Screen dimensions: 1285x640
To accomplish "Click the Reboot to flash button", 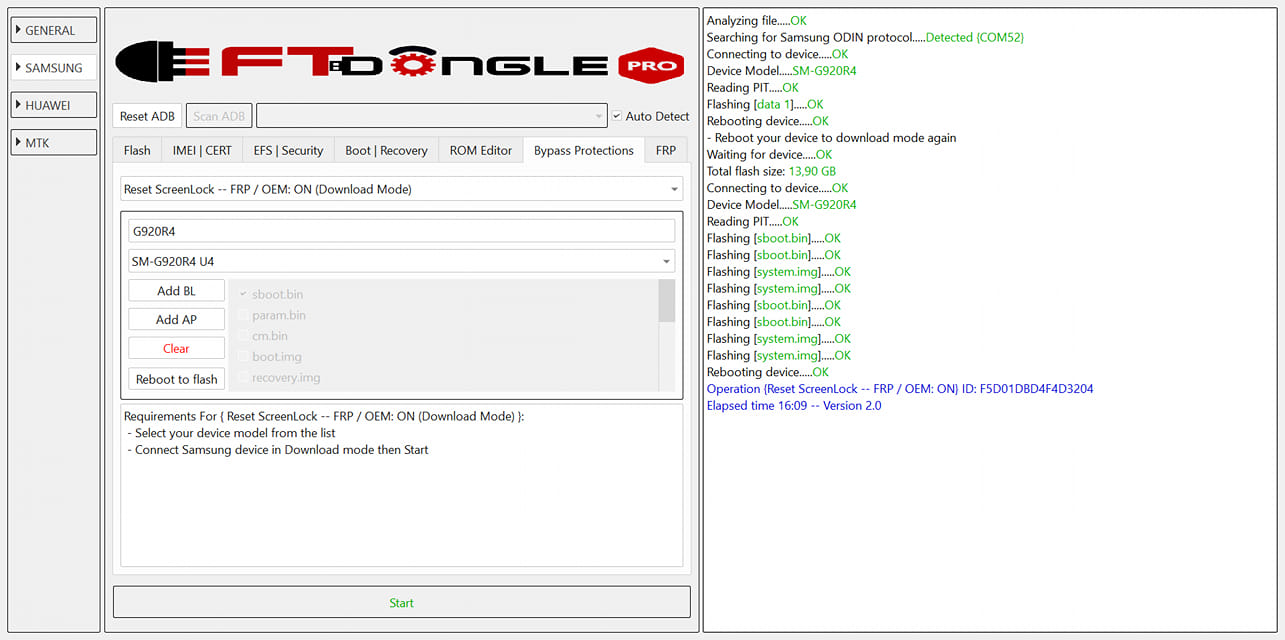I will coord(176,379).
